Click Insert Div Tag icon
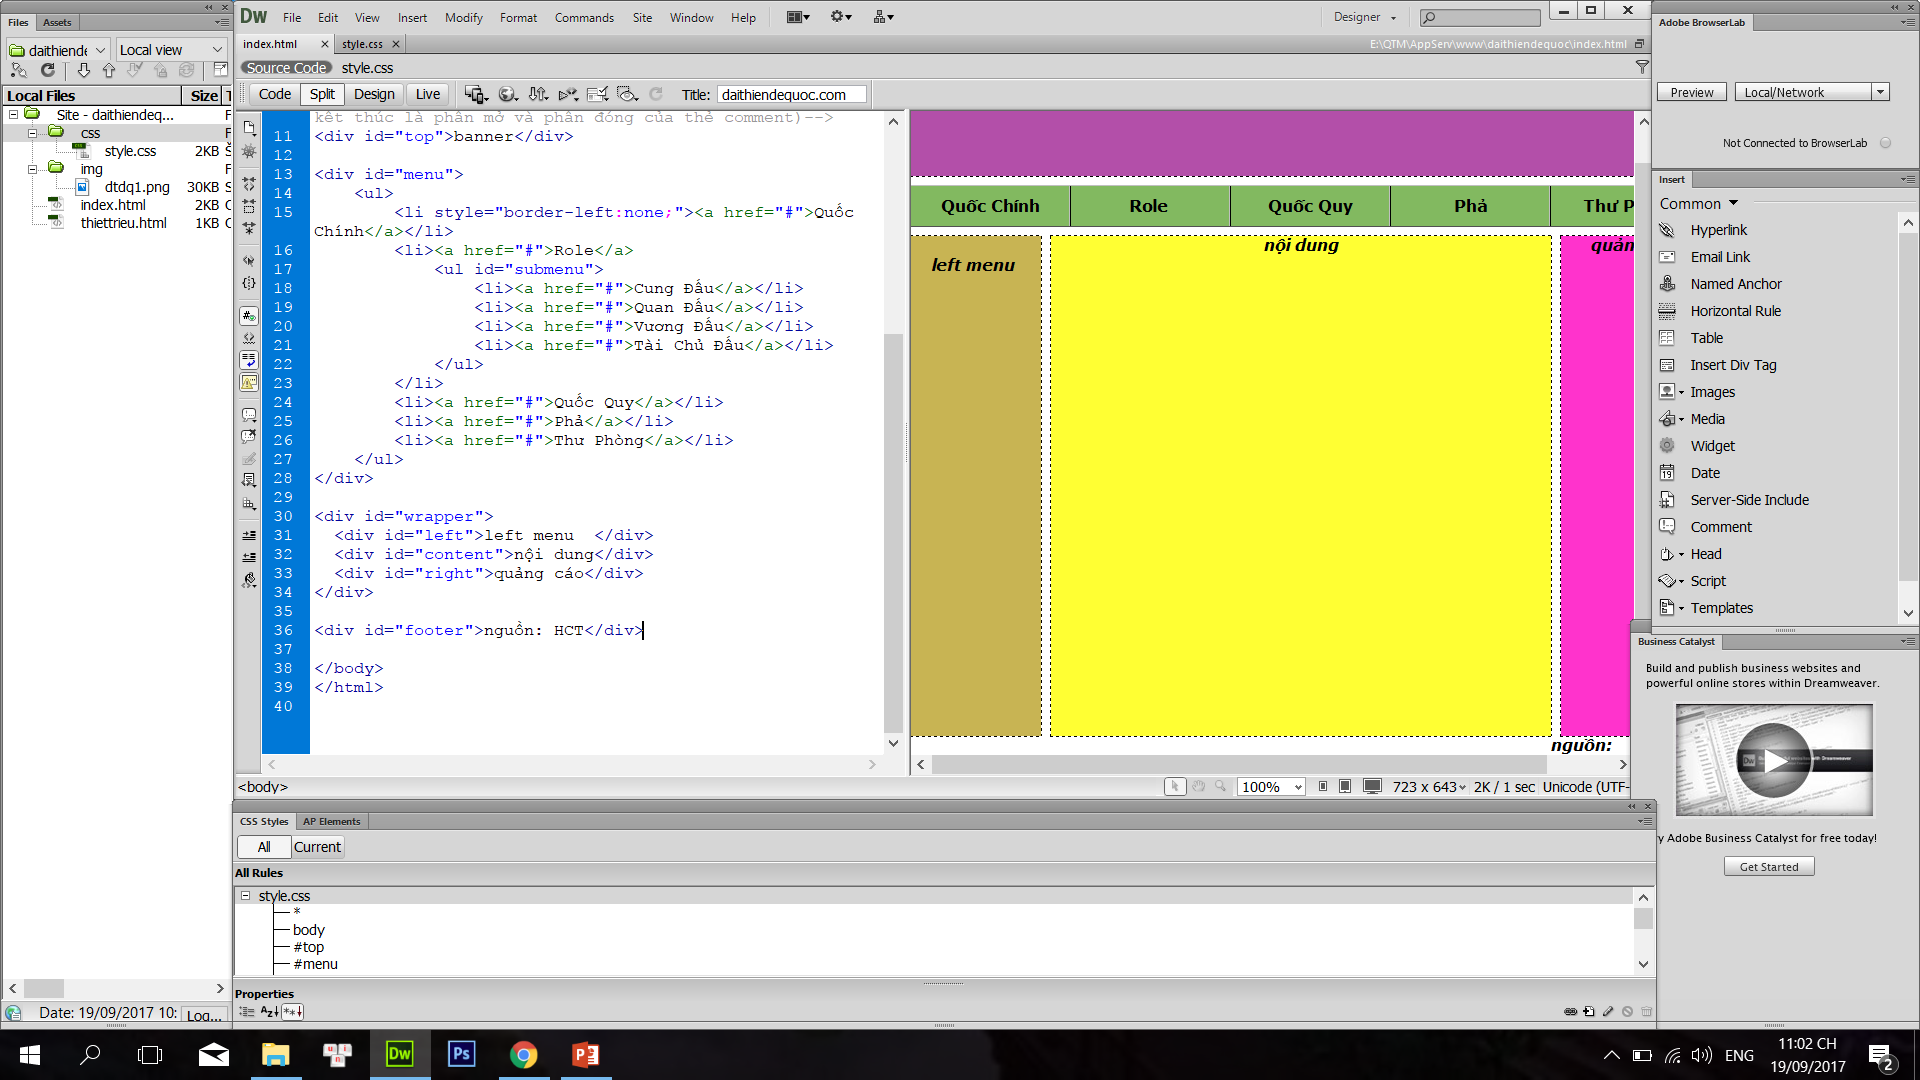The image size is (1920, 1080). click(x=1667, y=365)
